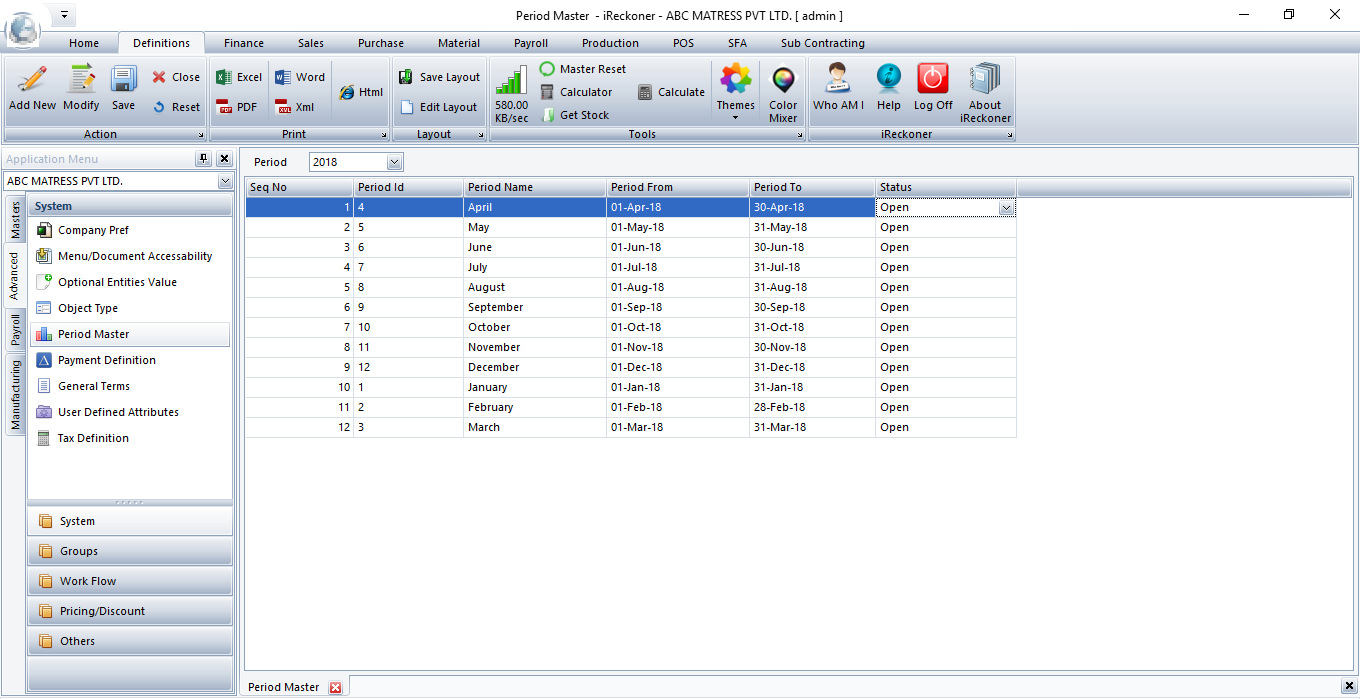Sort by Period Name column header
Screen dimensions: 1360x699
click(x=534, y=187)
